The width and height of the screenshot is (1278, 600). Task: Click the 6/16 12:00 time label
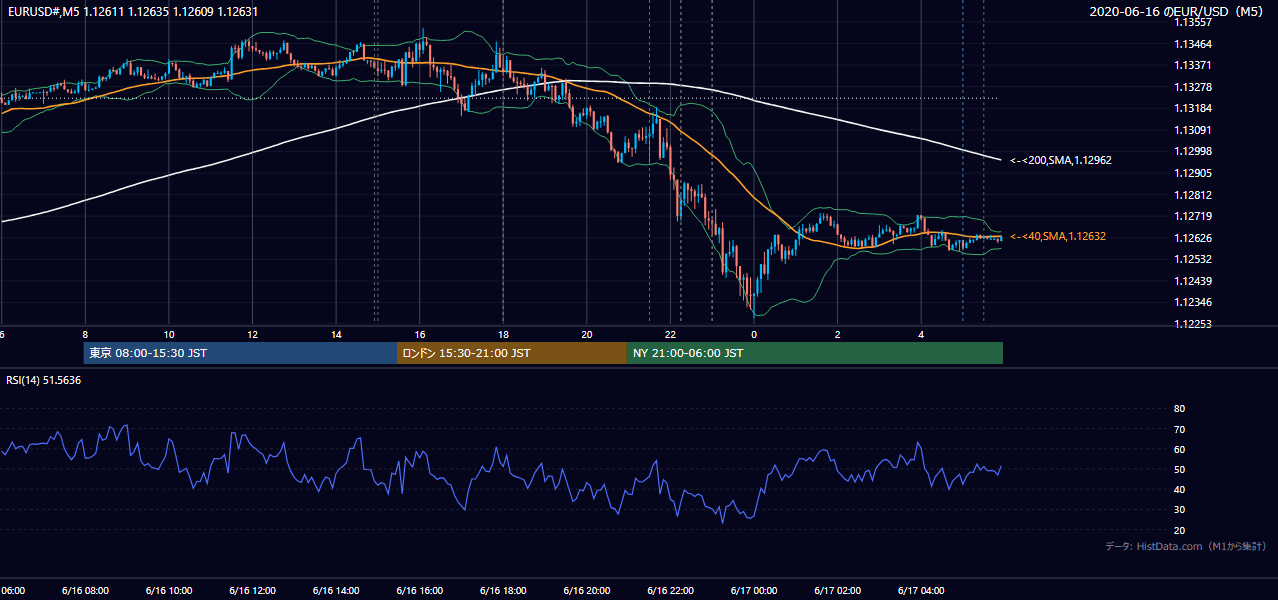coord(252,590)
